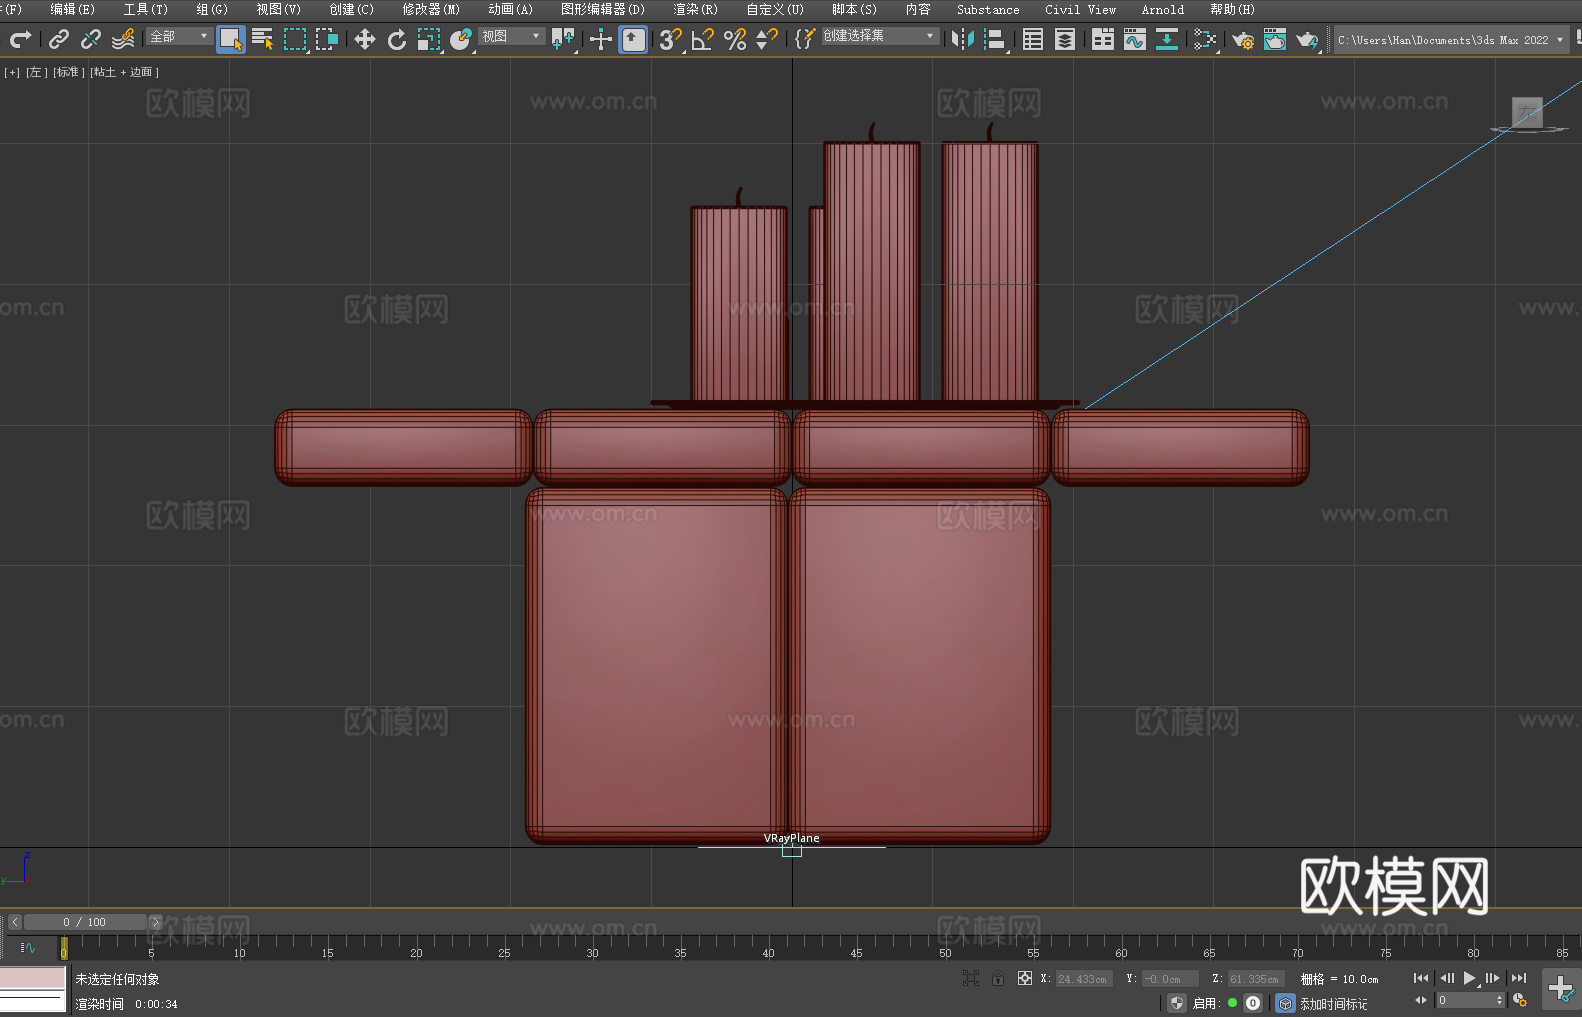Open the 渲染(R) menu
Viewport: 1582px width, 1017px height.
[695, 9]
